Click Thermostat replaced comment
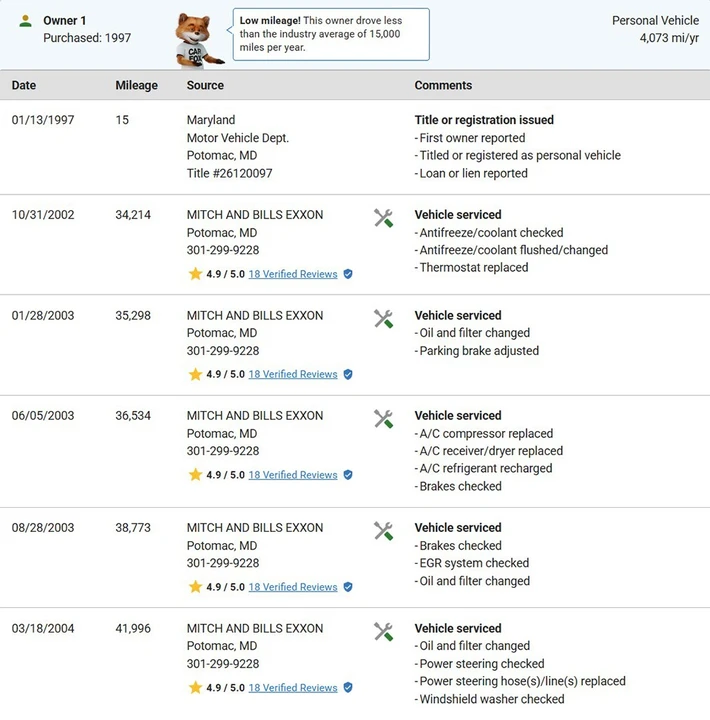 click(474, 267)
